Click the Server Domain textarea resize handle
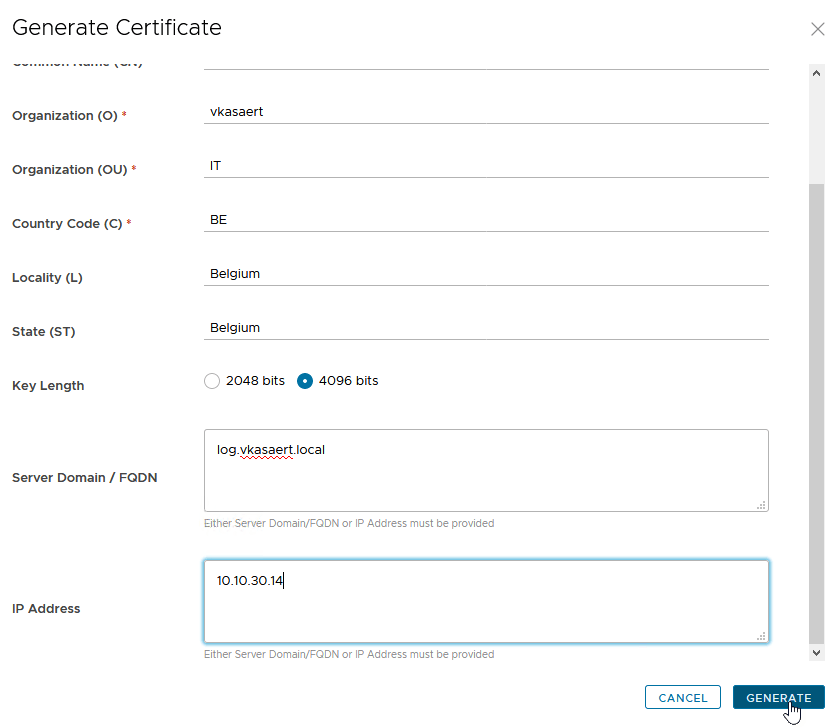Image resolution: width=838 pixels, height=727 pixels. coord(761,505)
